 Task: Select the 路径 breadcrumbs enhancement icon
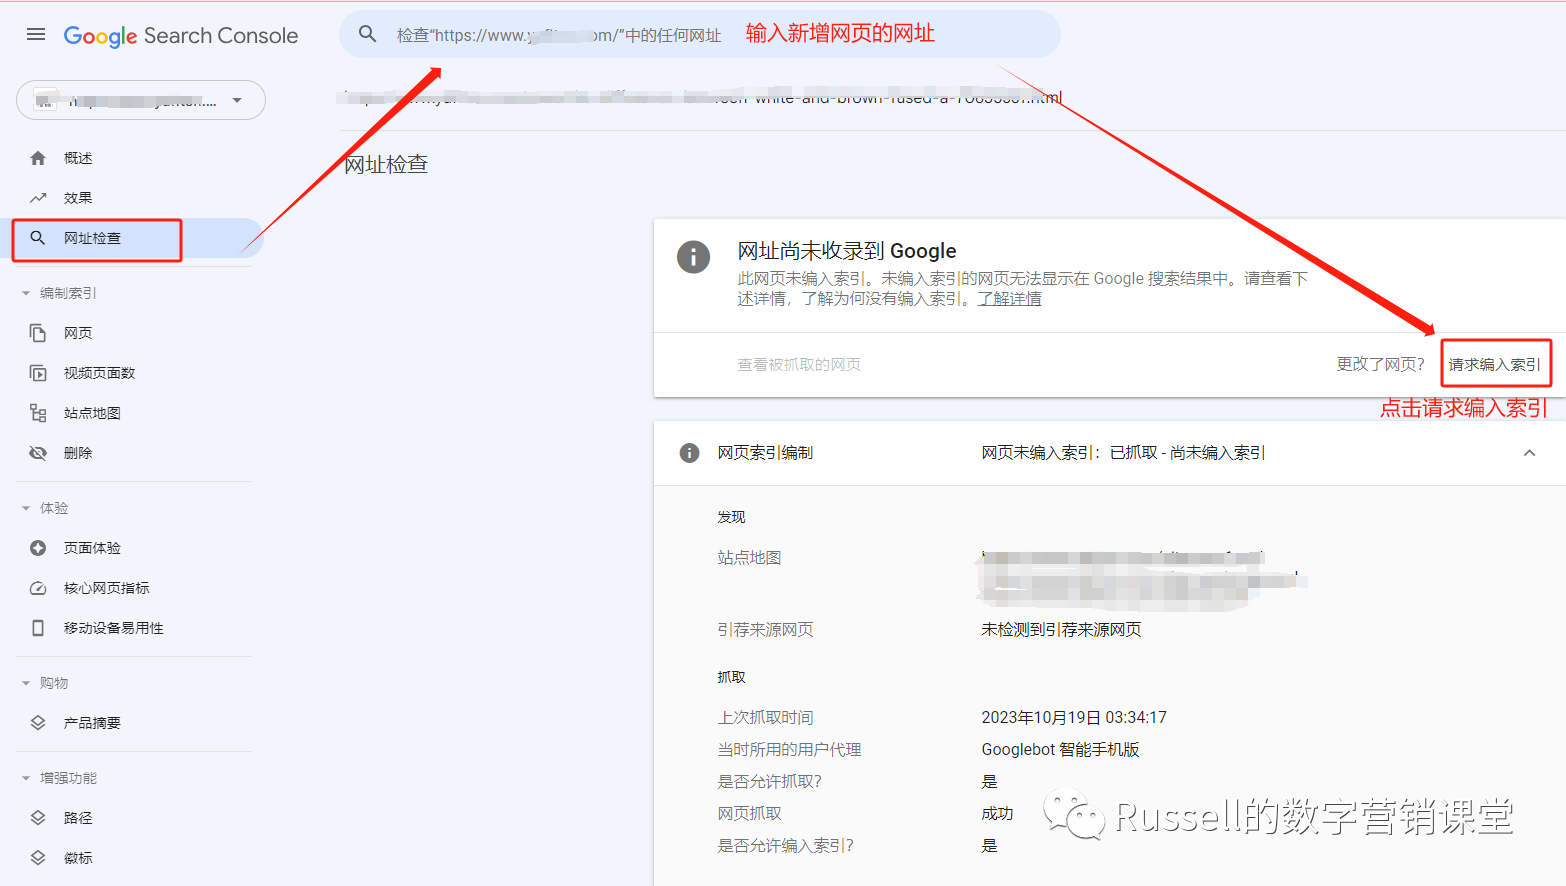(x=38, y=817)
